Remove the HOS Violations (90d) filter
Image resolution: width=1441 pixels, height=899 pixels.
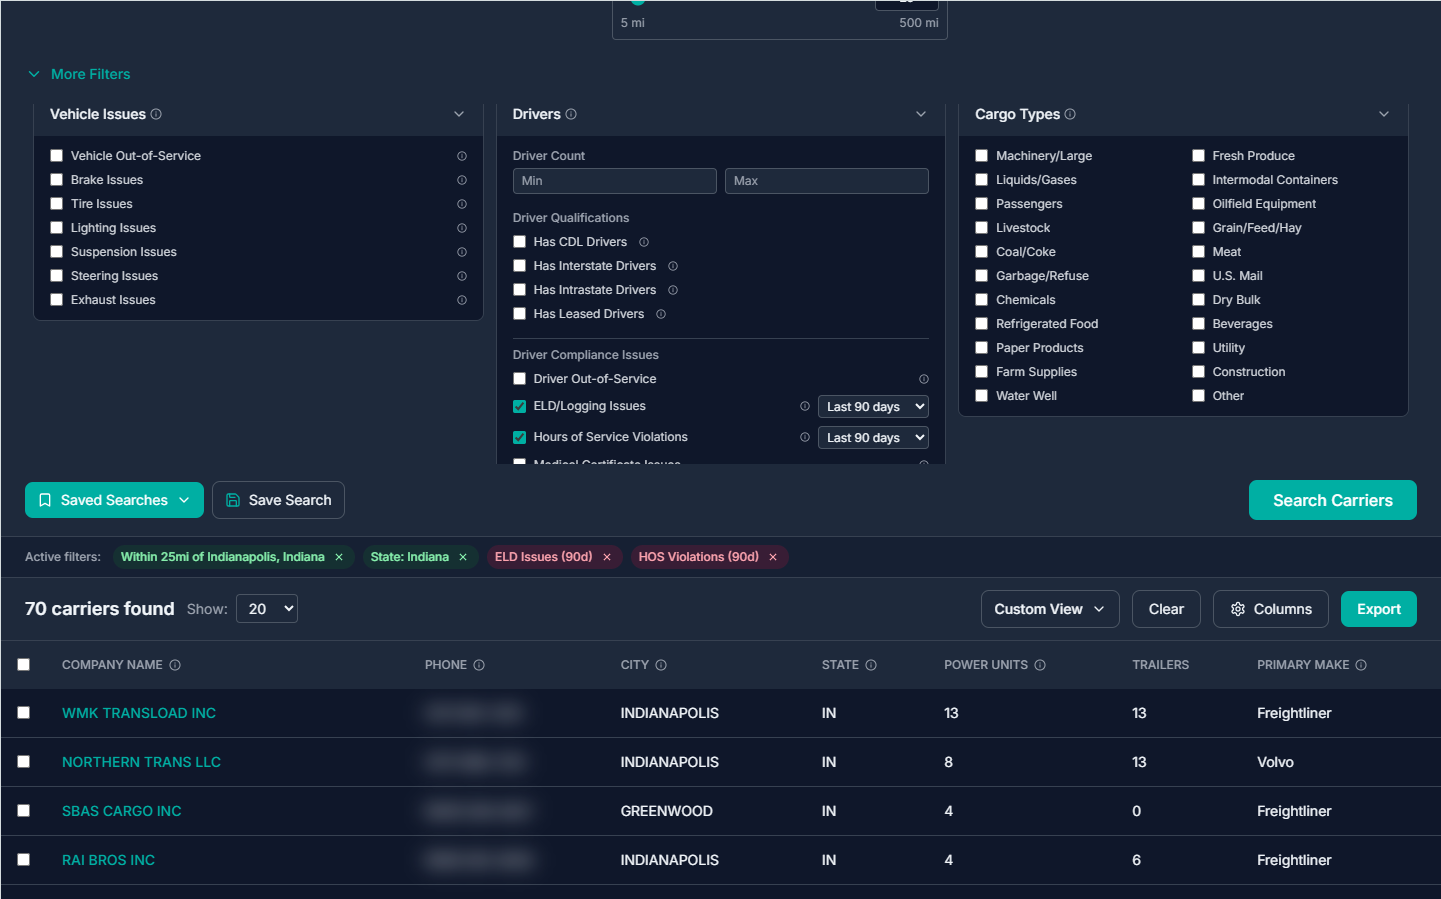(x=773, y=558)
